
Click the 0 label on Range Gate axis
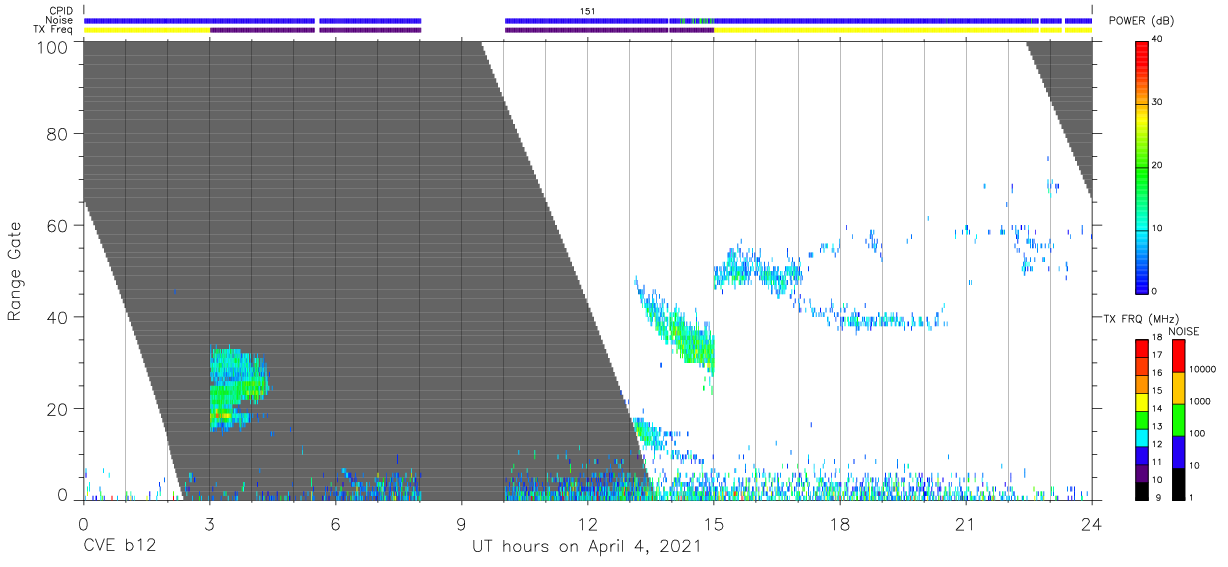pyautogui.click(x=64, y=496)
